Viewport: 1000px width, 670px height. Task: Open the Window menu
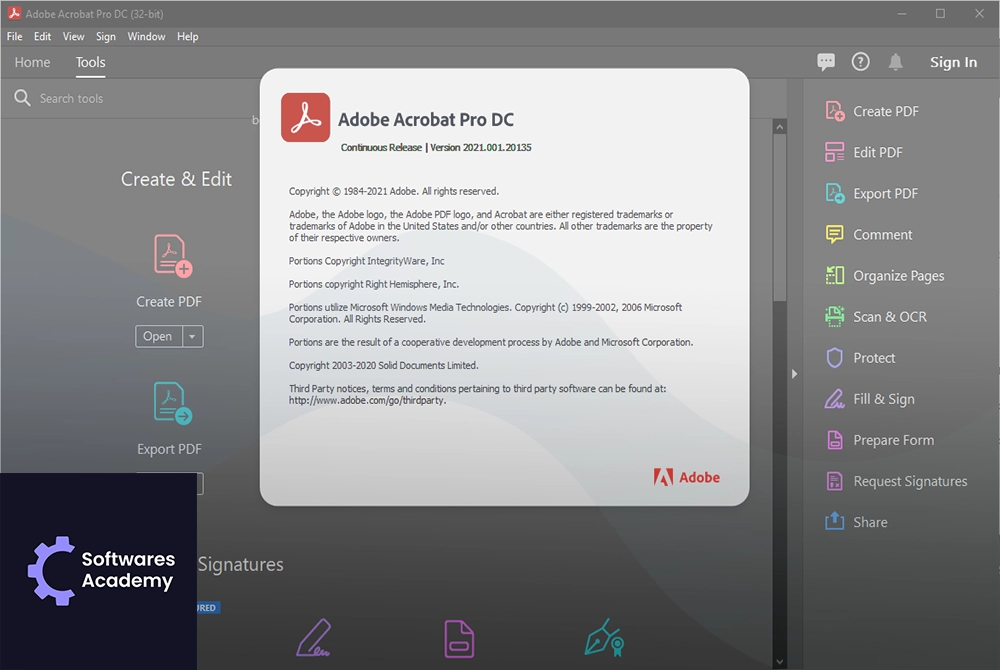tap(146, 36)
